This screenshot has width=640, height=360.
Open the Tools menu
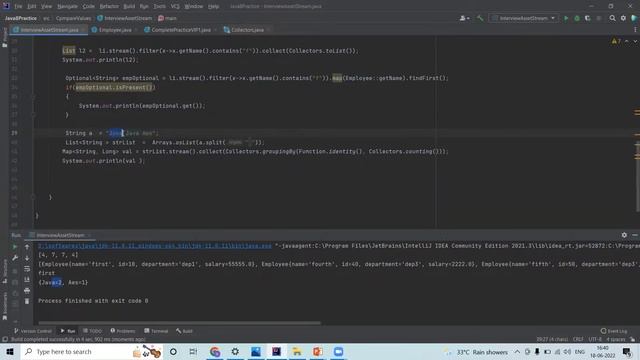(x=160, y=7)
